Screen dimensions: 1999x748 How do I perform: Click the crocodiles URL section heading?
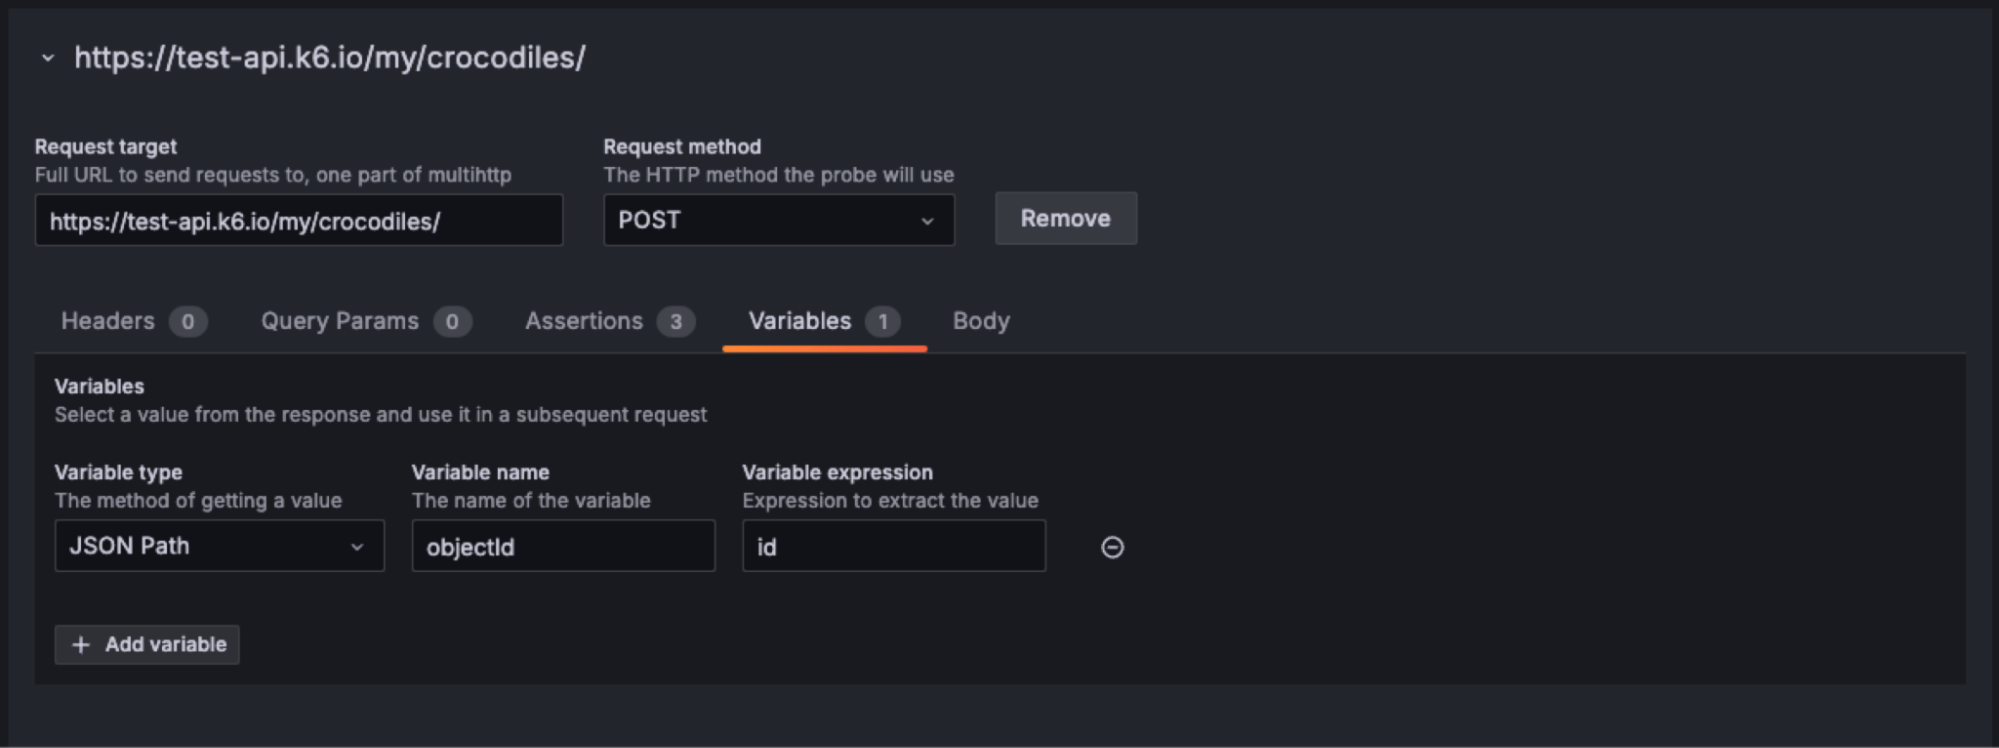click(x=330, y=58)
